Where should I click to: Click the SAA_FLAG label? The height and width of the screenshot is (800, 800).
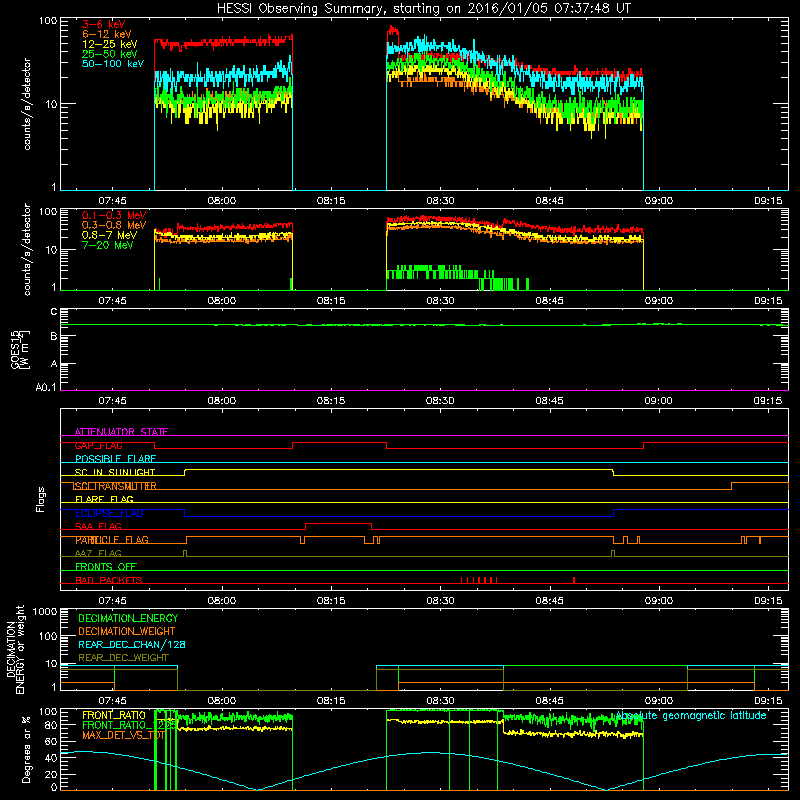[x=98, y=527]
